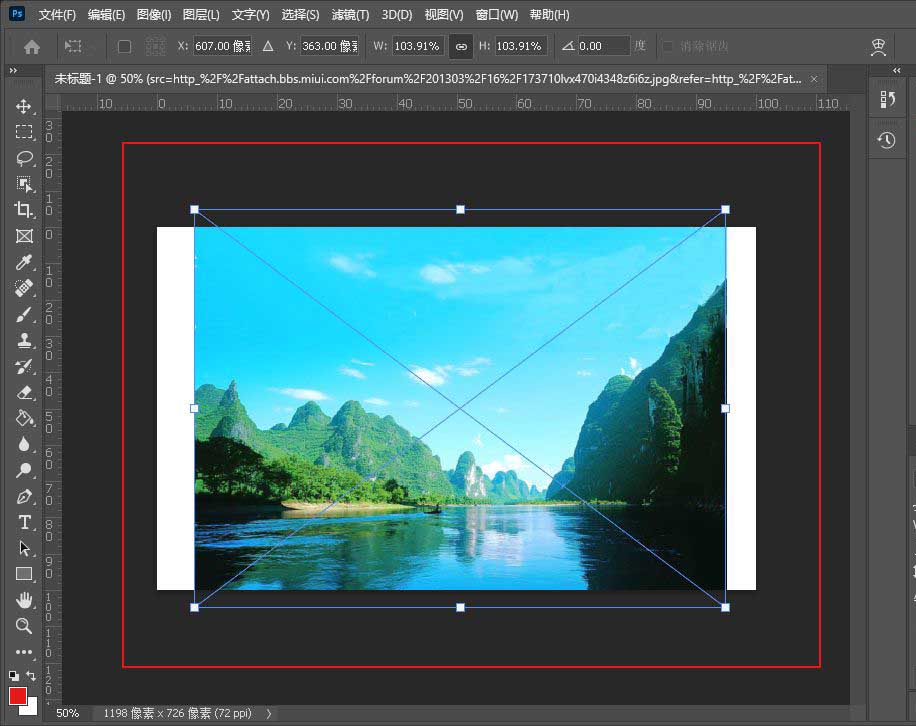Select the Rectangular Marquee tool
Viewport: 916px width, 726px height.
pos(25,132)
